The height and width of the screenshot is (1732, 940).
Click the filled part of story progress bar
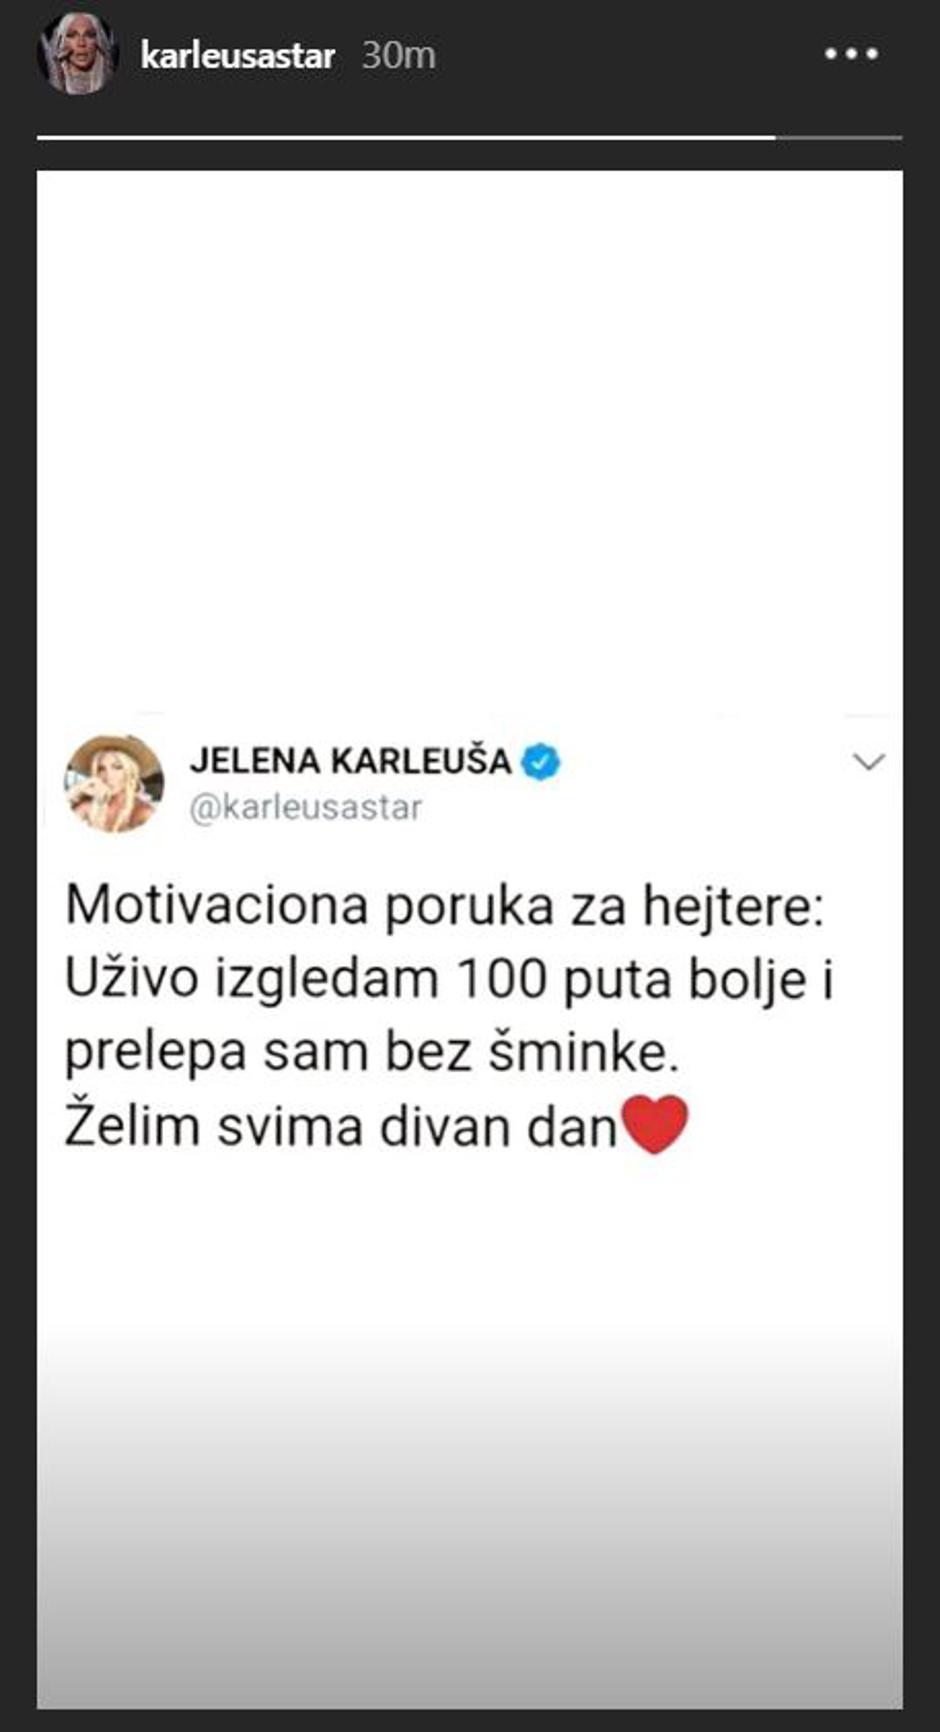(406, 137)
